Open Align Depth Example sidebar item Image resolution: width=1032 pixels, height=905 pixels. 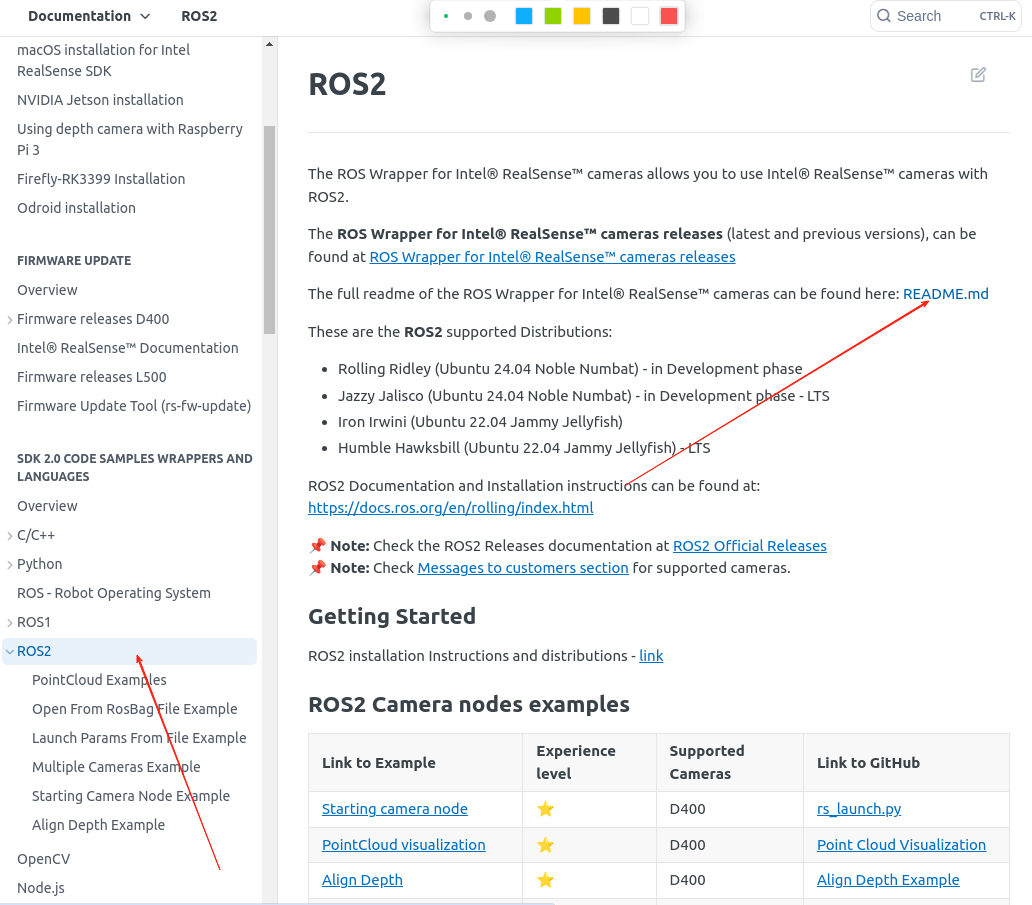pyautogui.click(x=99, y=825)
